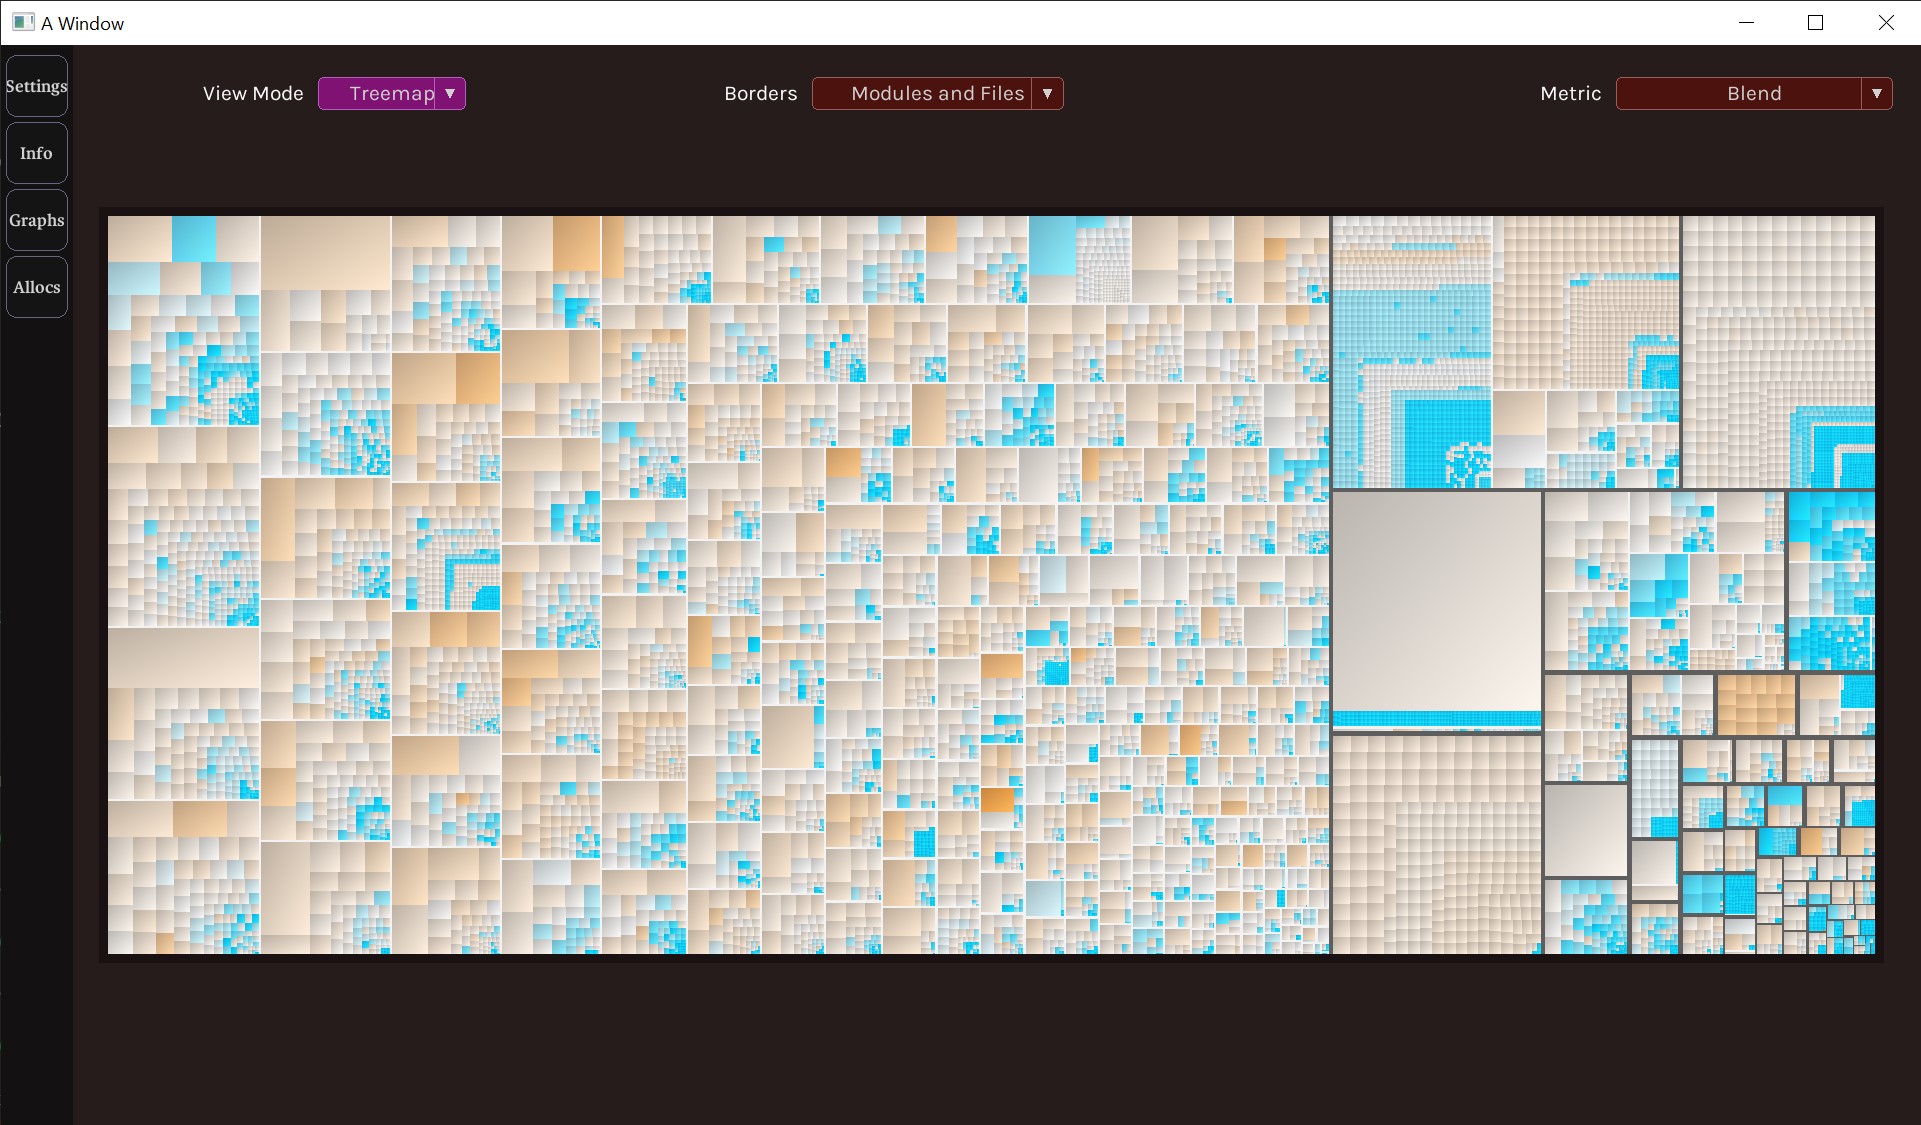Open the Allocs sidebar tab
Image resolution: width=1921 pixels, height=1125 pixels.
pos(37,287)
